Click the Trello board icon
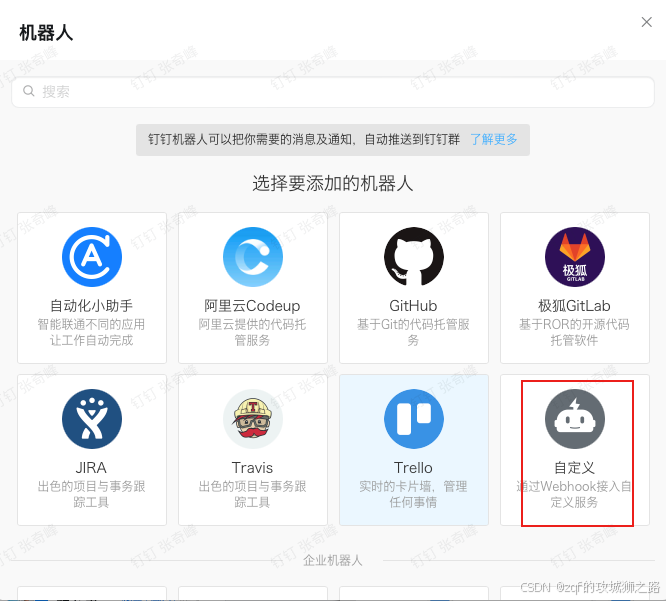This screenshot has height=601, width=666. click(414, 419)
